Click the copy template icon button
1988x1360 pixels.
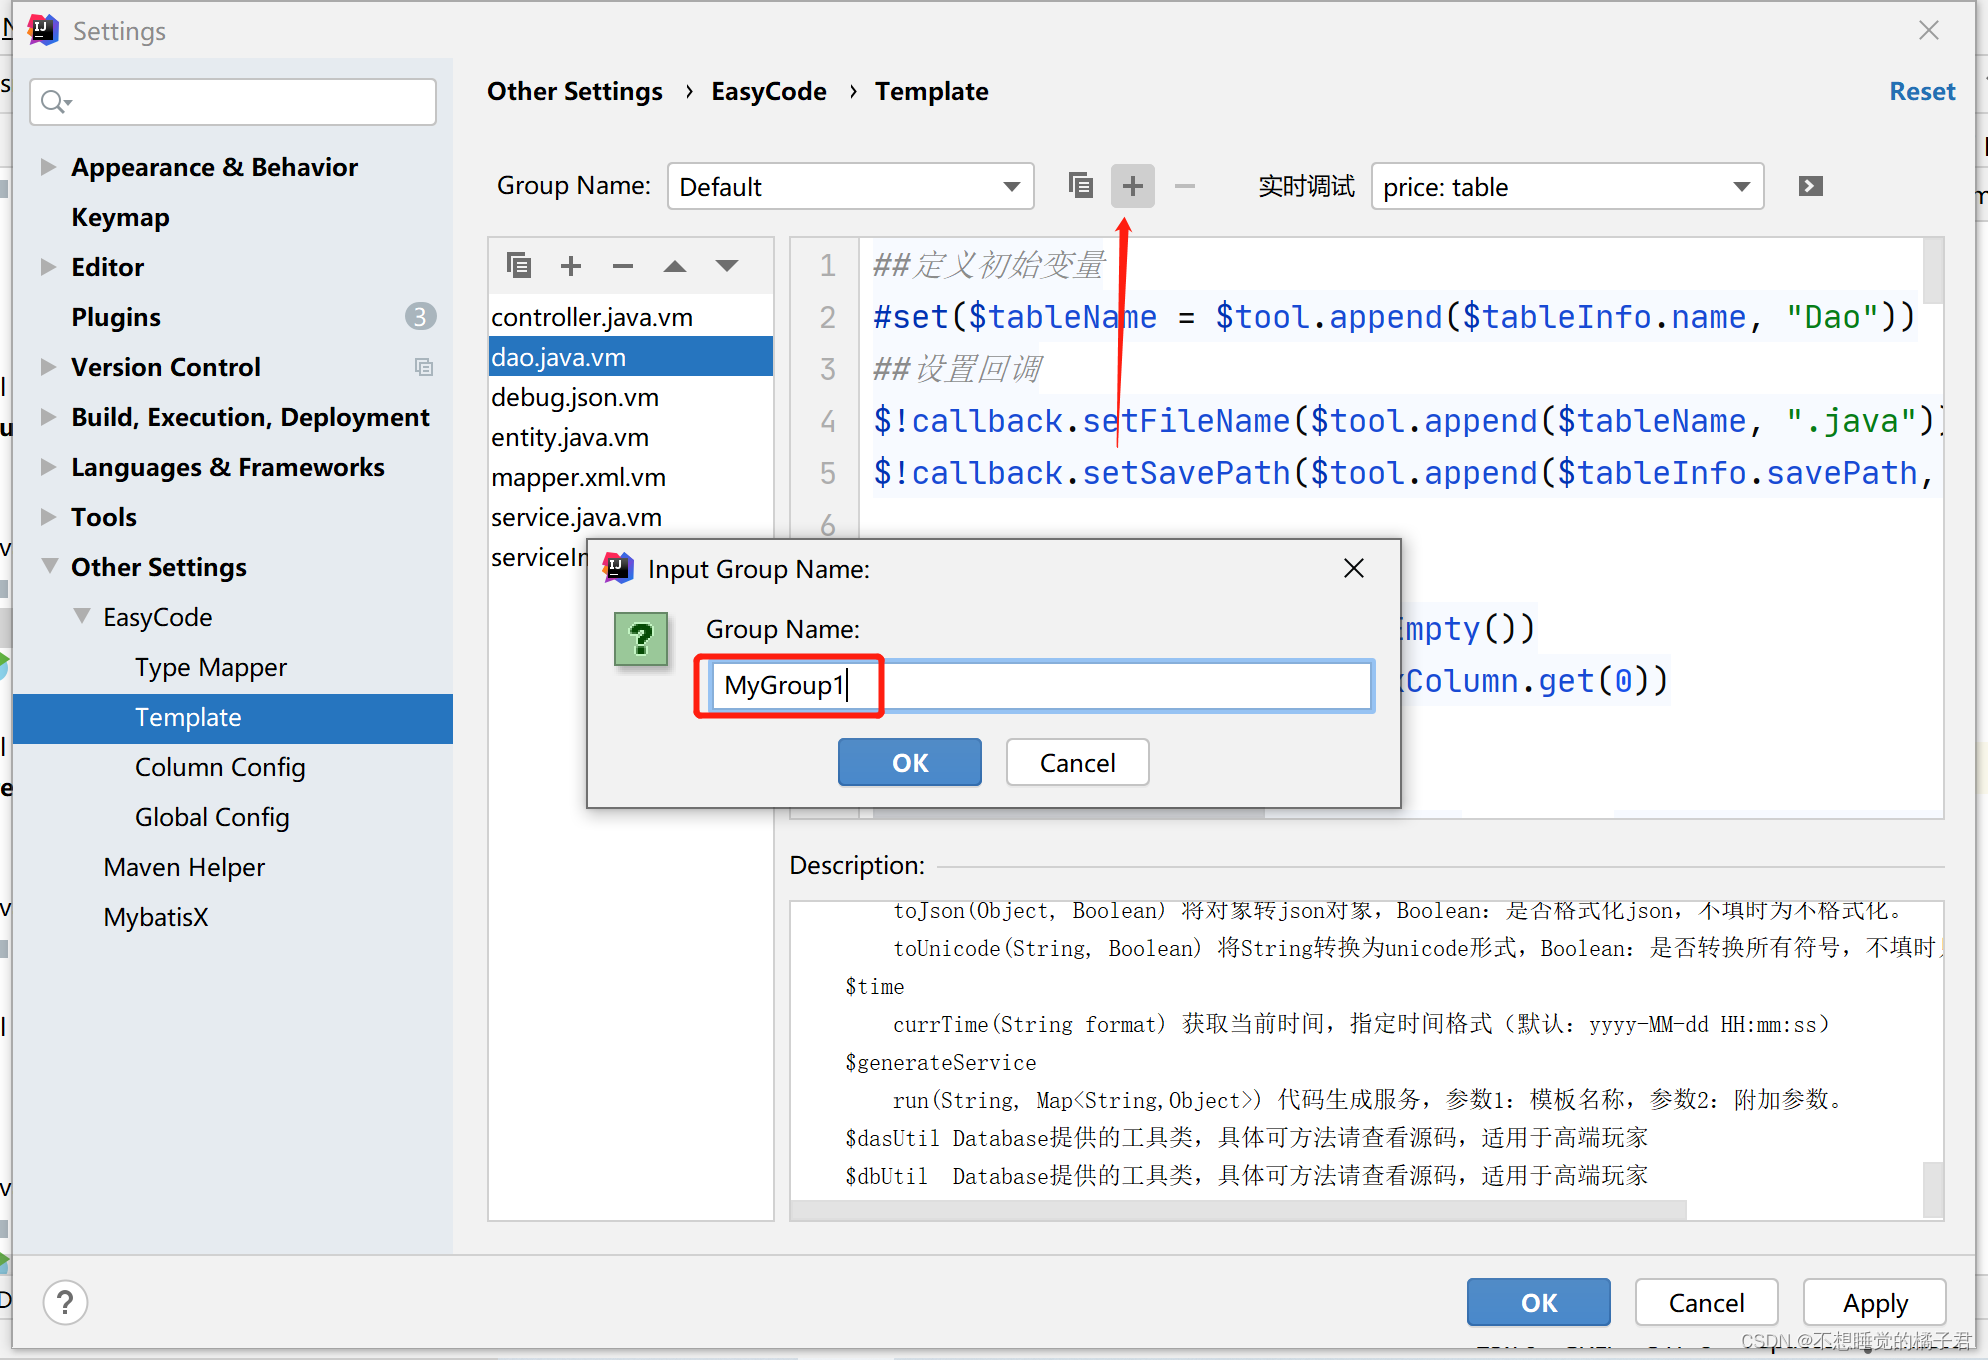pos(1082,186)
